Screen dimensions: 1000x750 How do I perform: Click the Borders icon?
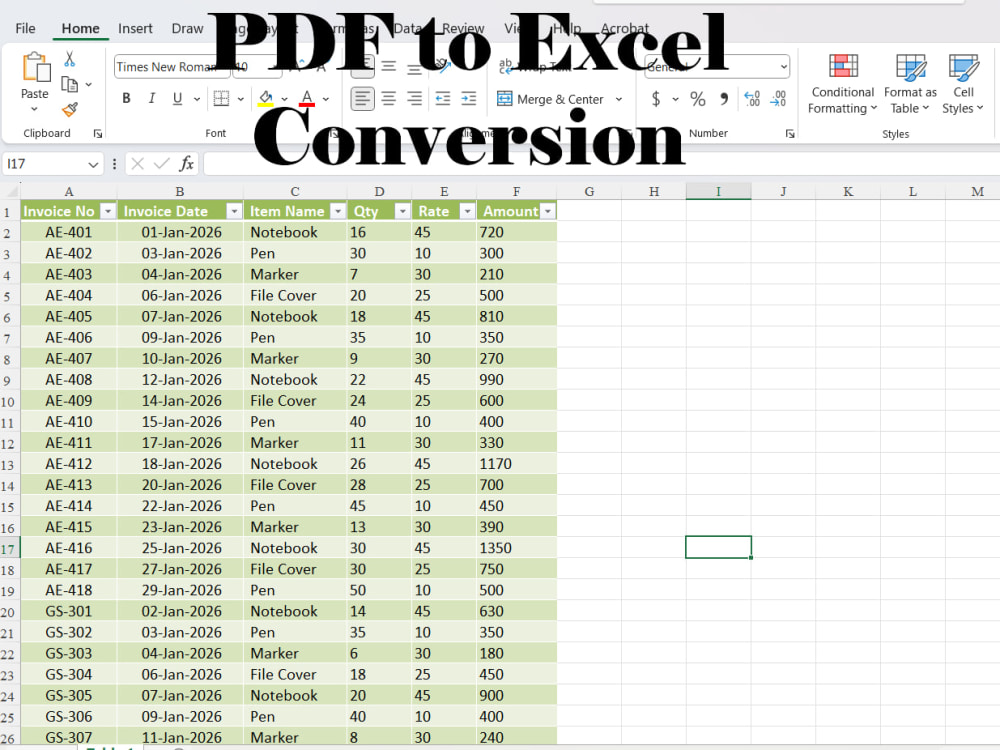pos(221,98)
